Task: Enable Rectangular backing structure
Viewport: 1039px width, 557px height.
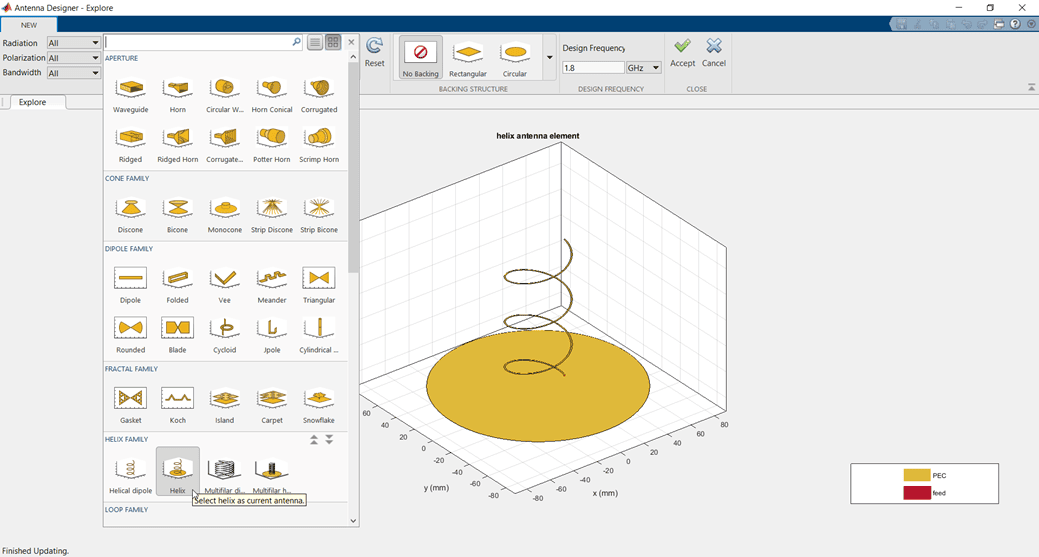Action: tap(467, 57)
